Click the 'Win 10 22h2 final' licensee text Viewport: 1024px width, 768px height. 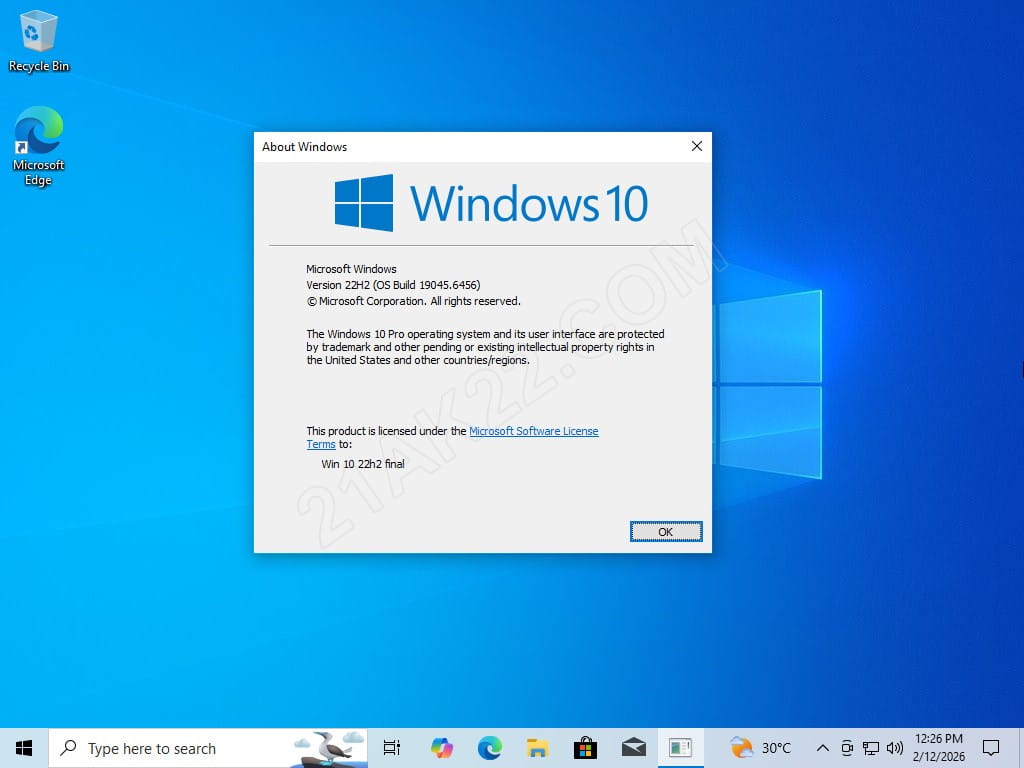363,464
